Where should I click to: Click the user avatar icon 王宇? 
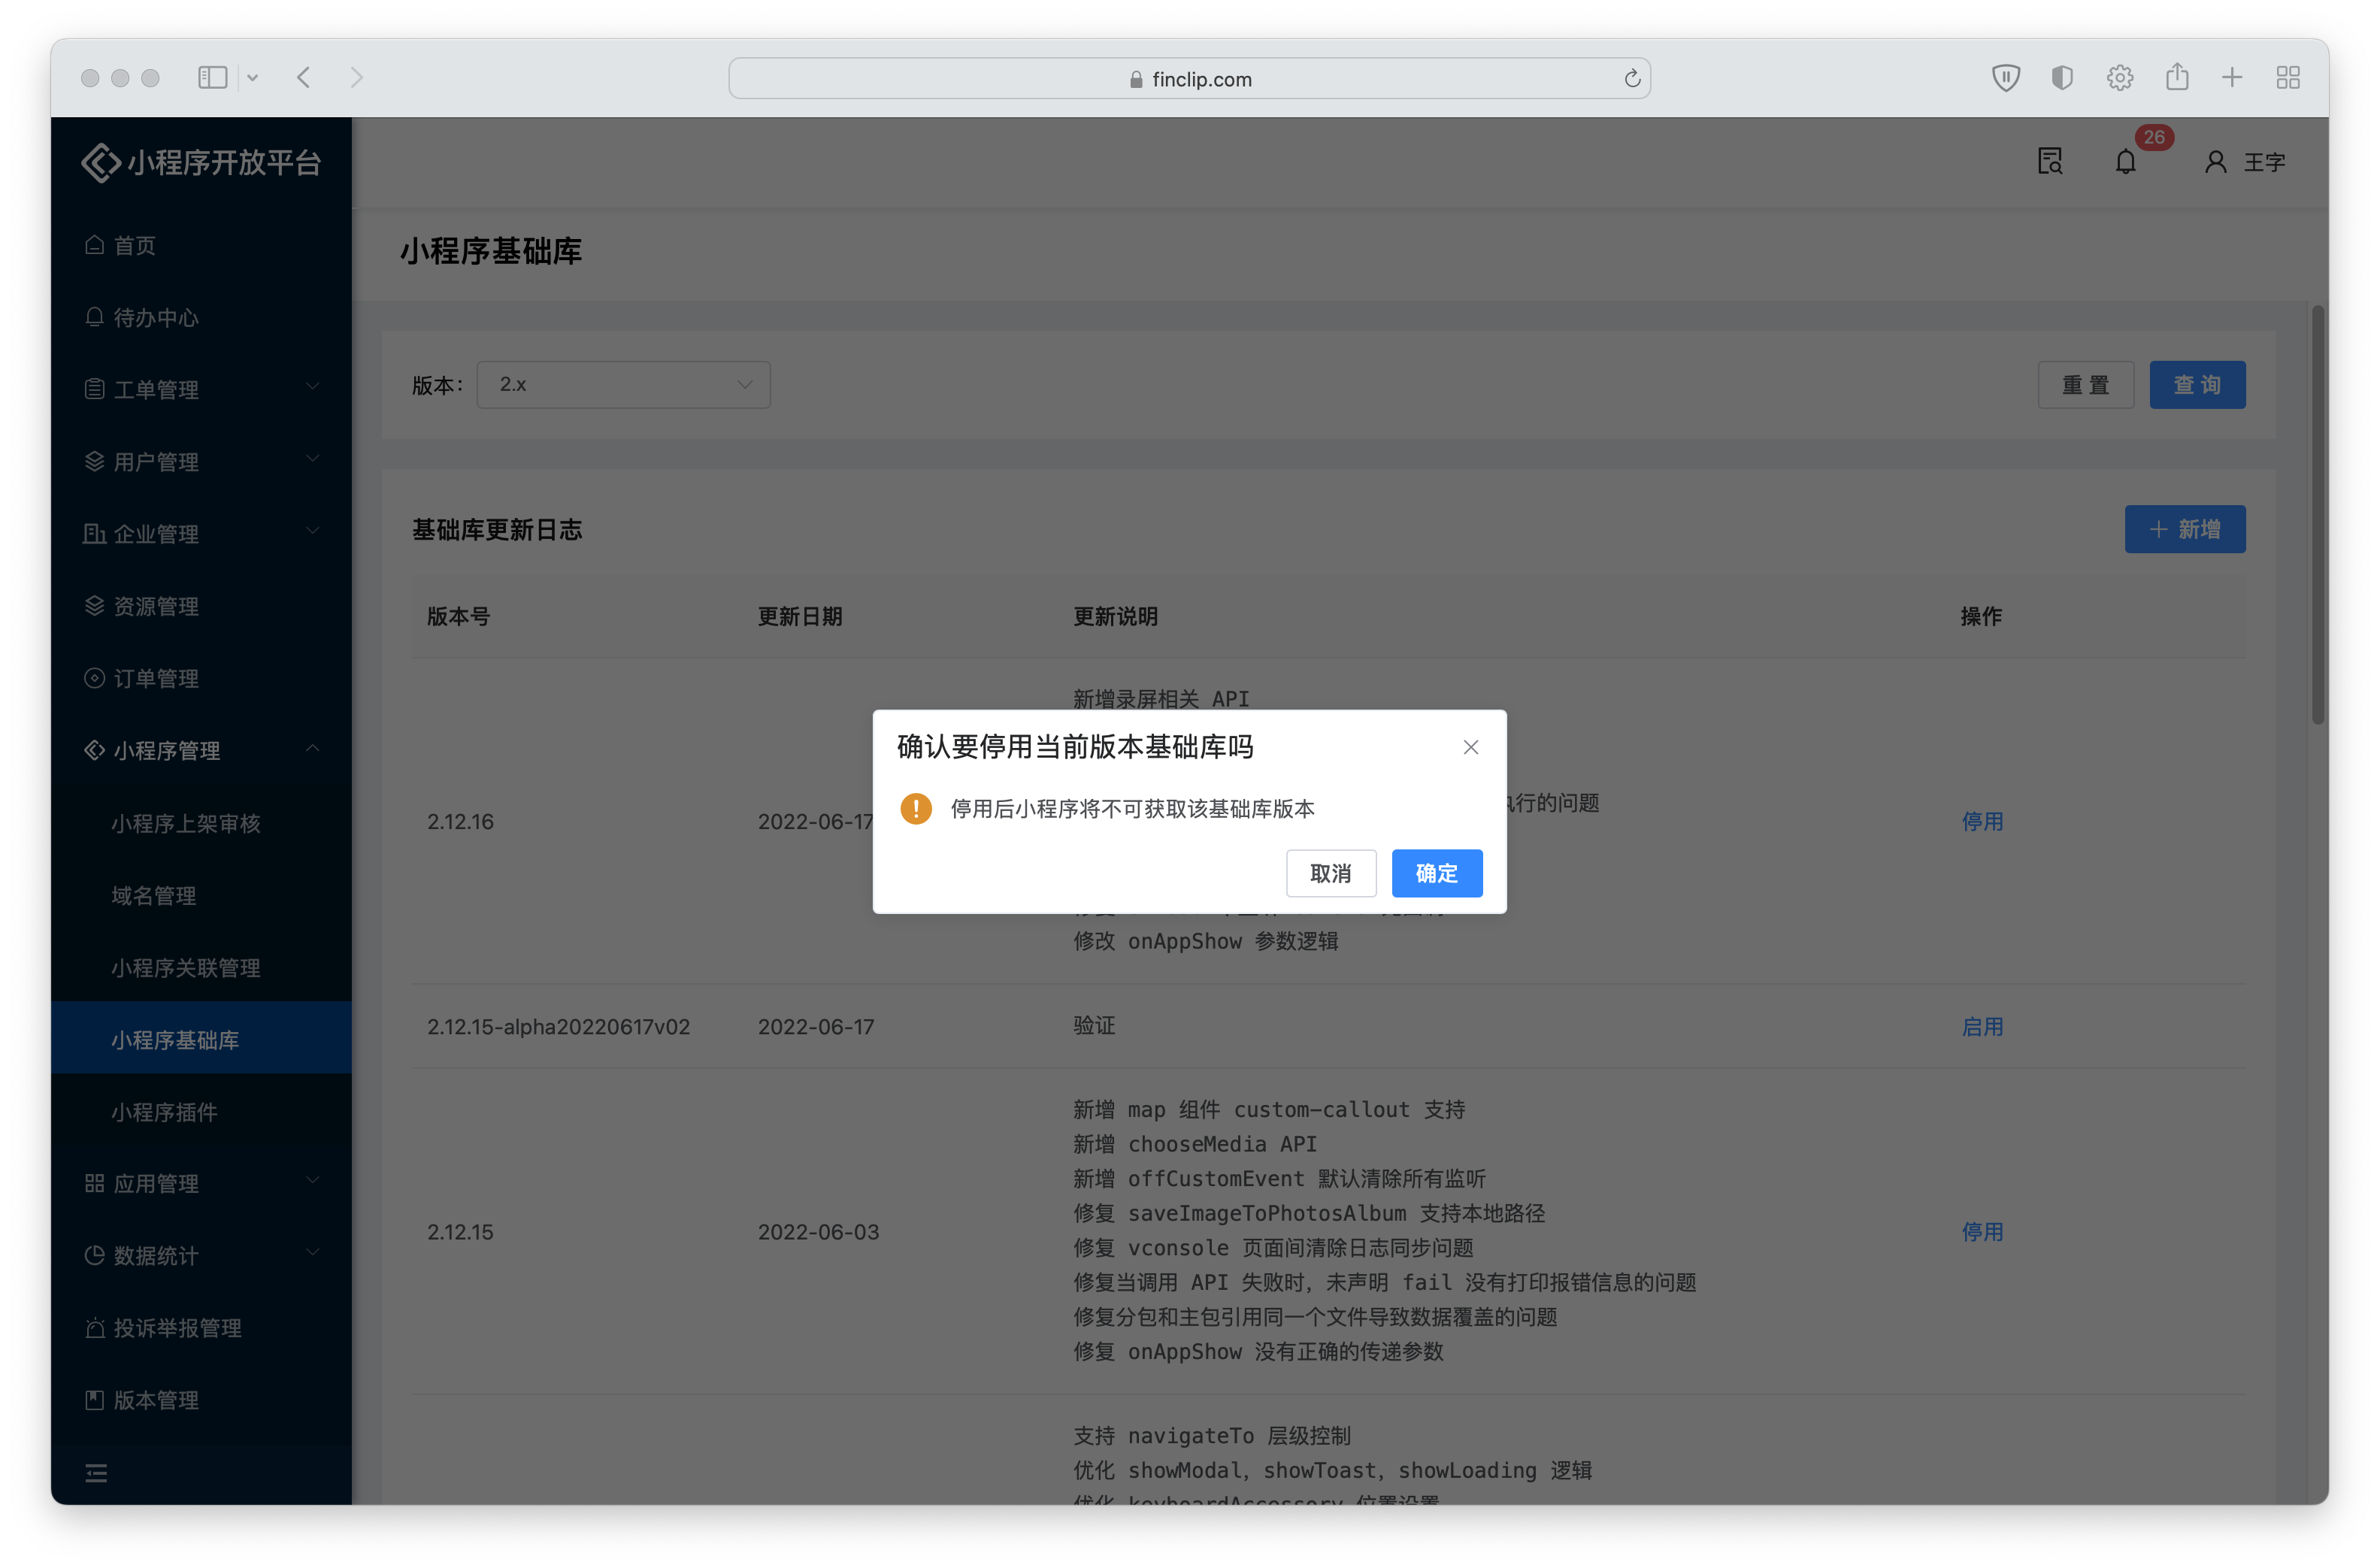pyautogui.click(x=2215, y=162)
